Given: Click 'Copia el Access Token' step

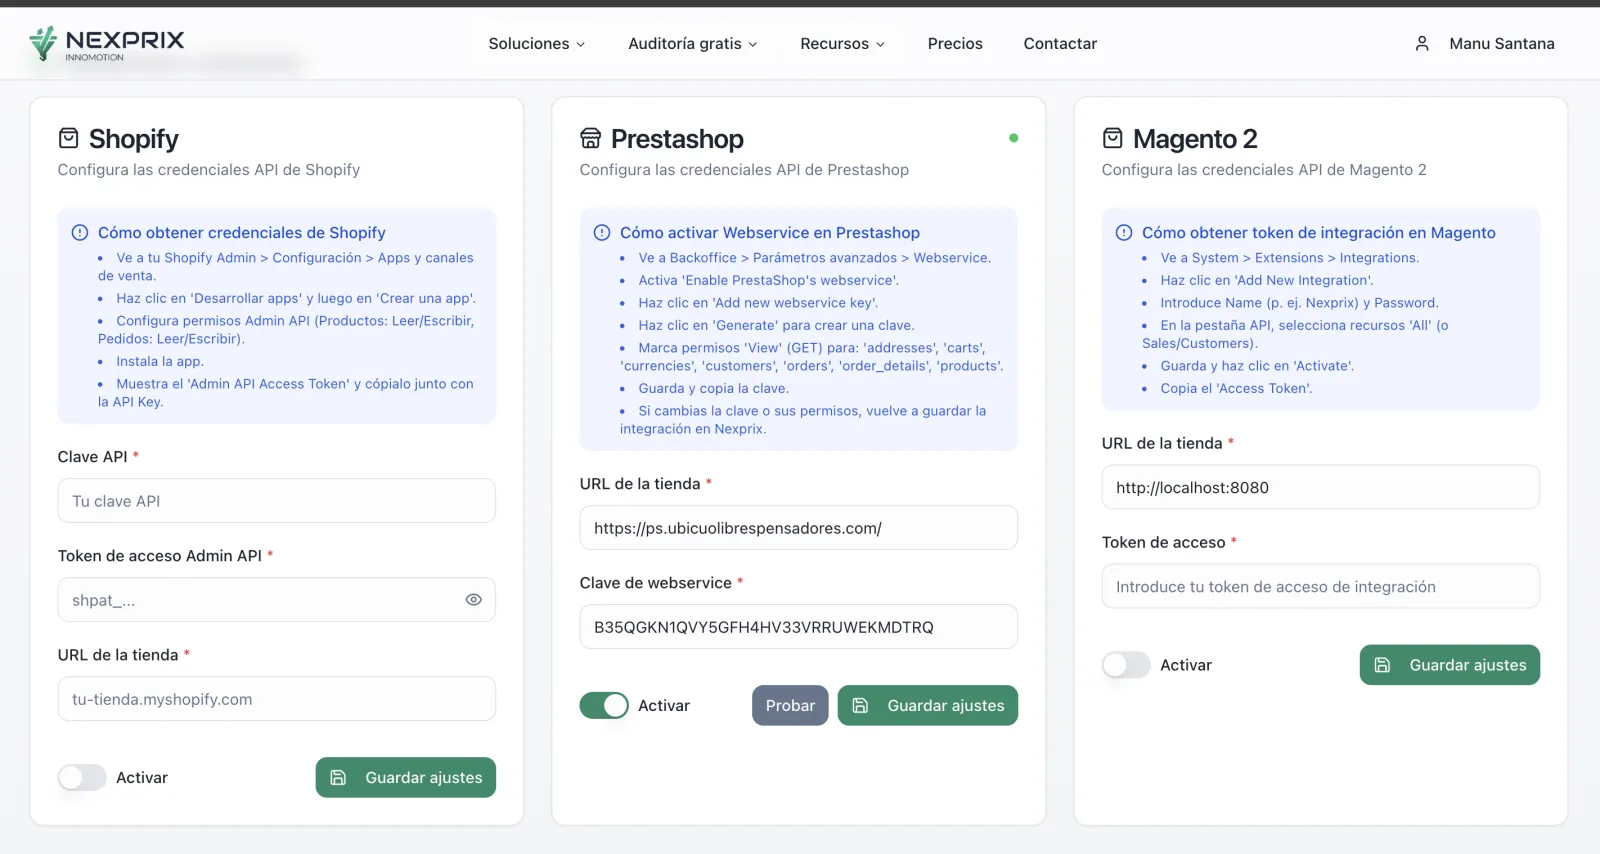Looking at the screenshot, I should (1237, 389).
